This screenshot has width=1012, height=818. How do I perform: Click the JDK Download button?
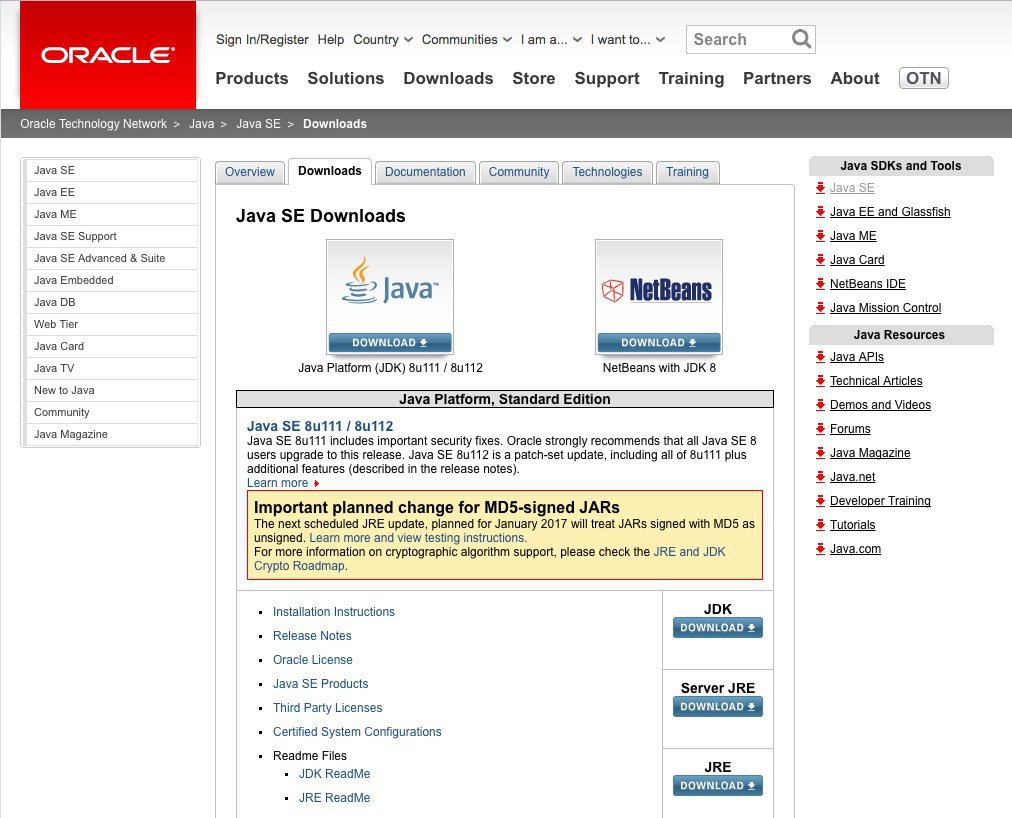coord(718,628)
